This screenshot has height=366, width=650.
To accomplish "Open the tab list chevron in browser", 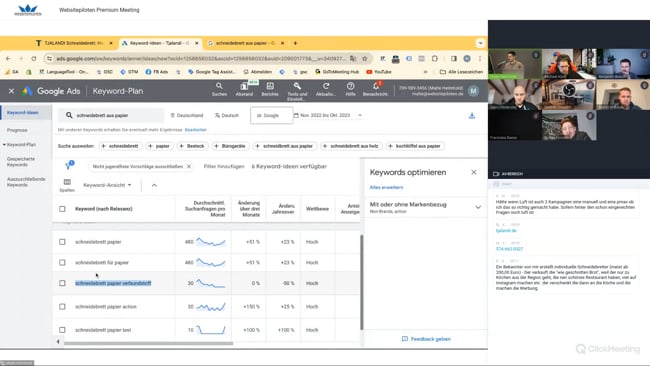I will [480, 43].
